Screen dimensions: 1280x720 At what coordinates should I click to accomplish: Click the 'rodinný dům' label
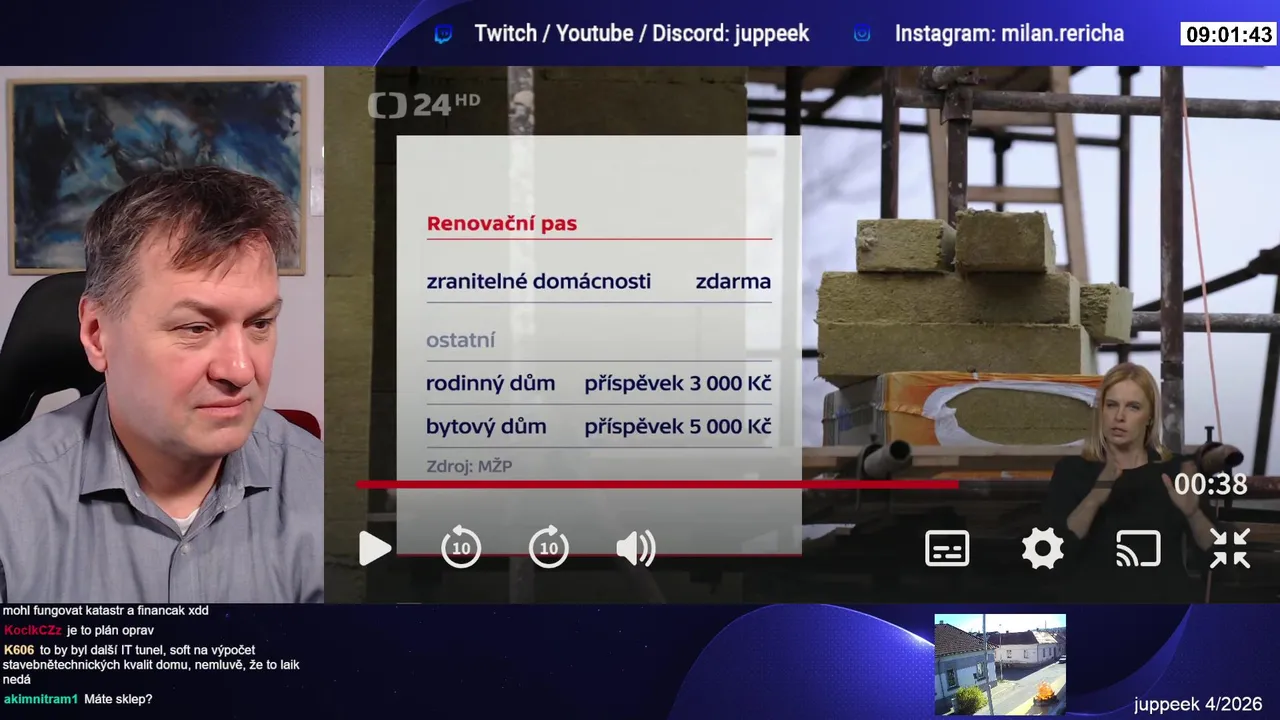(x=490, y=383)
